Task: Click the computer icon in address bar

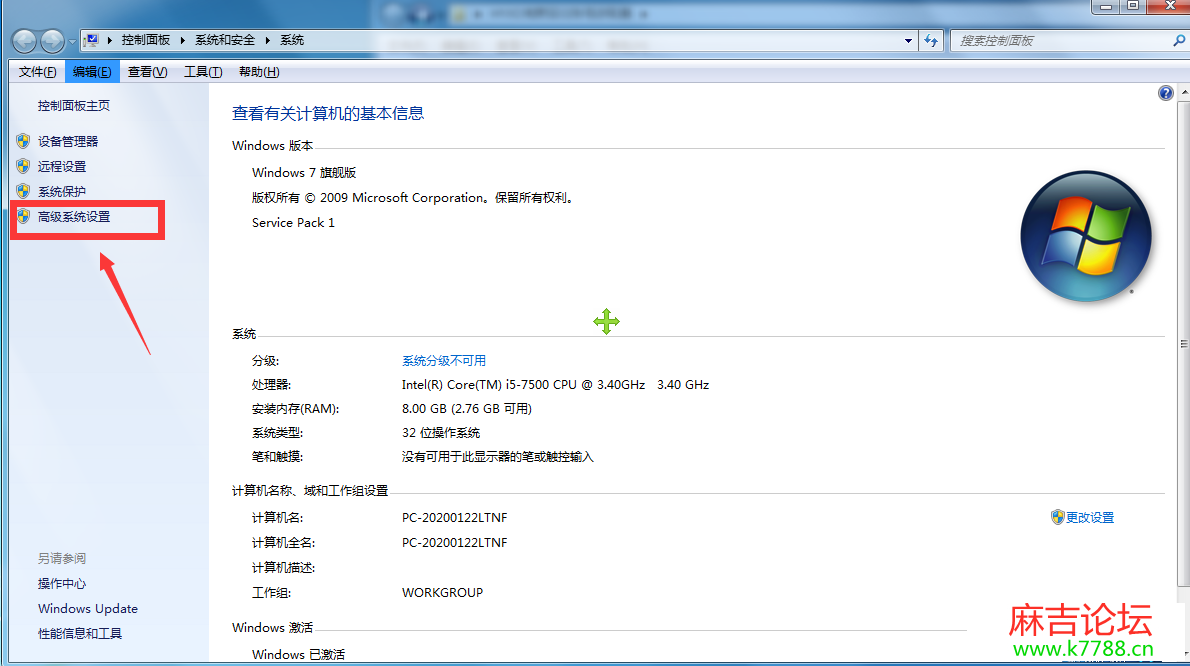Action: [x=91, y=39]
